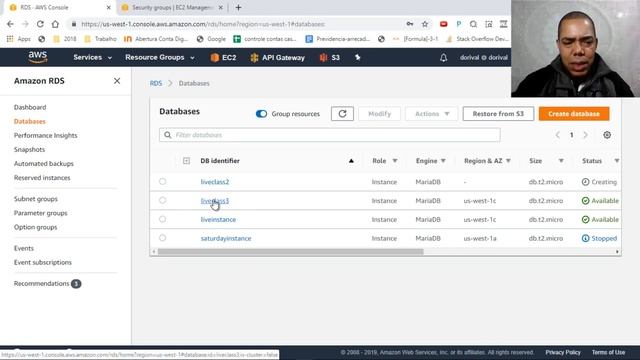
Task: Open the liveclass2 database link
Action: click(x=215, y=182)
